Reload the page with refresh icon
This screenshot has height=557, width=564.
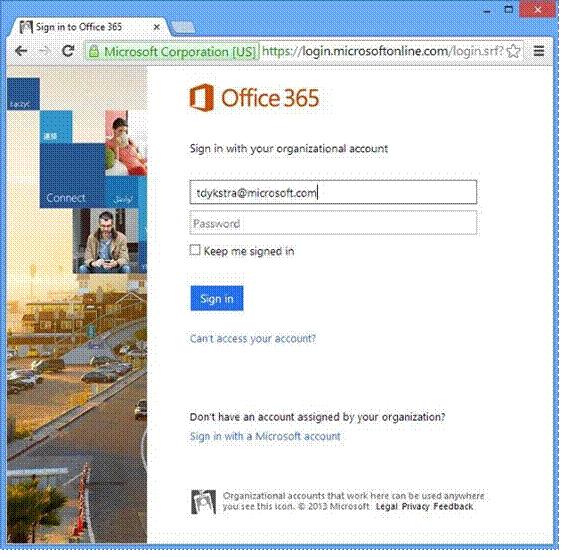[x=68, y=51]
